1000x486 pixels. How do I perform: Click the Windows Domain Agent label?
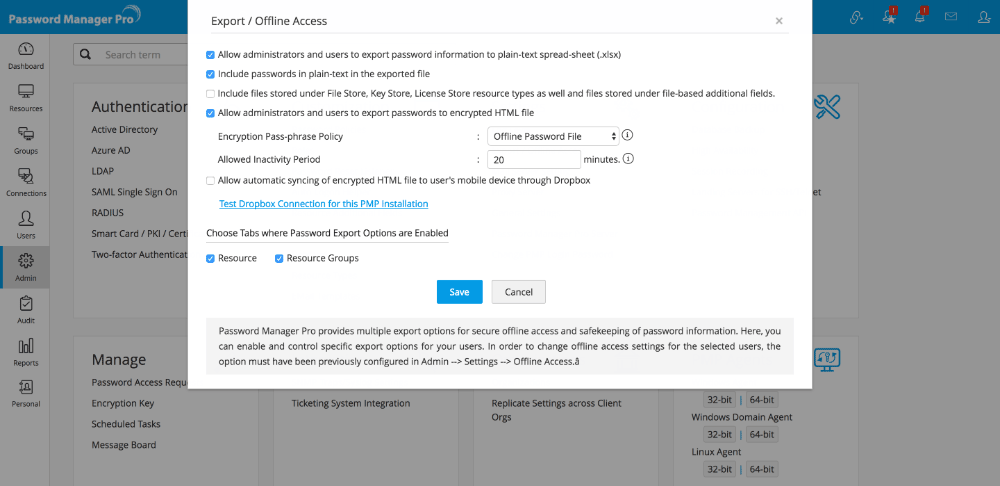[742, 417]
